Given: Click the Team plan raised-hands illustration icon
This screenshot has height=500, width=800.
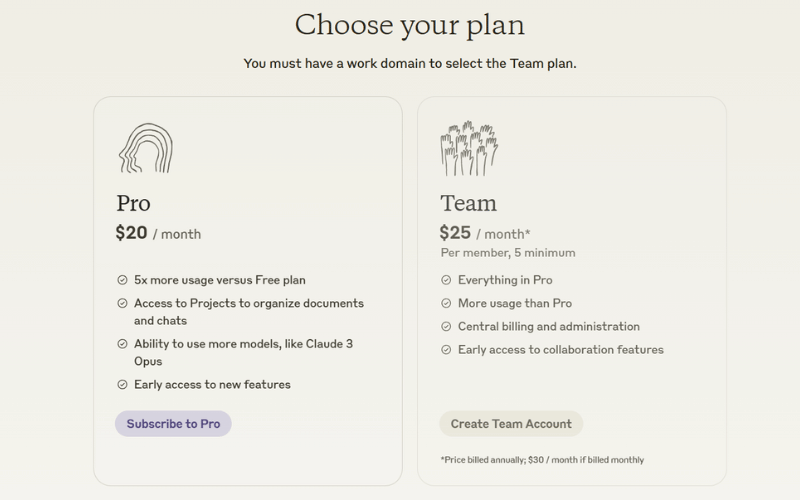Looking at the screenshot, I should tap(469, 148).
